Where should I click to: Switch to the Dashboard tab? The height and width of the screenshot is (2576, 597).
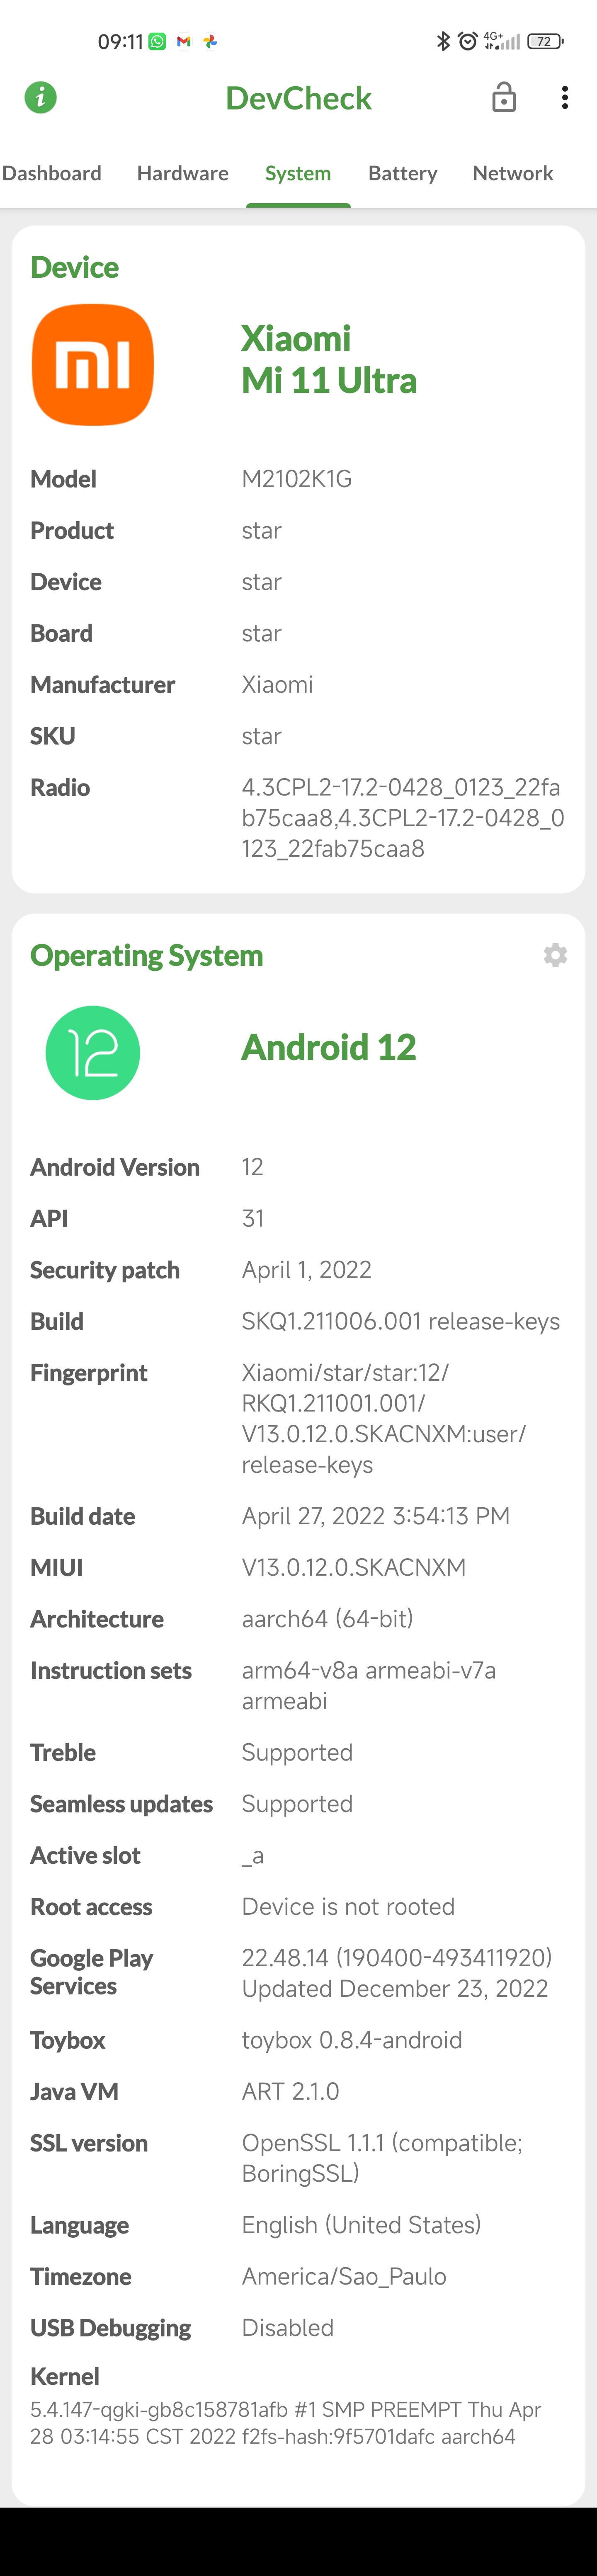52,173
